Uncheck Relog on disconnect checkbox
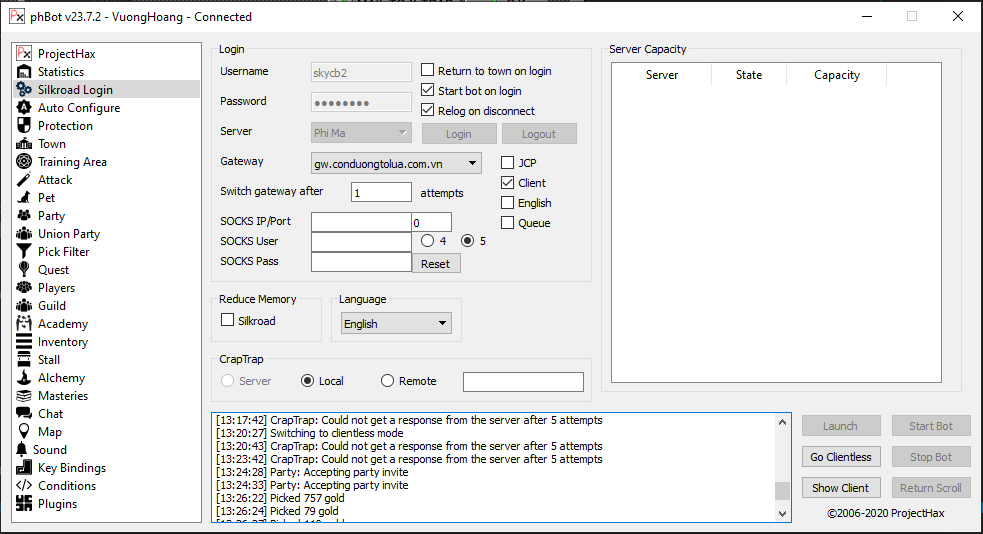The height and width of the screenshot is (534, 983). pos(428,111)
